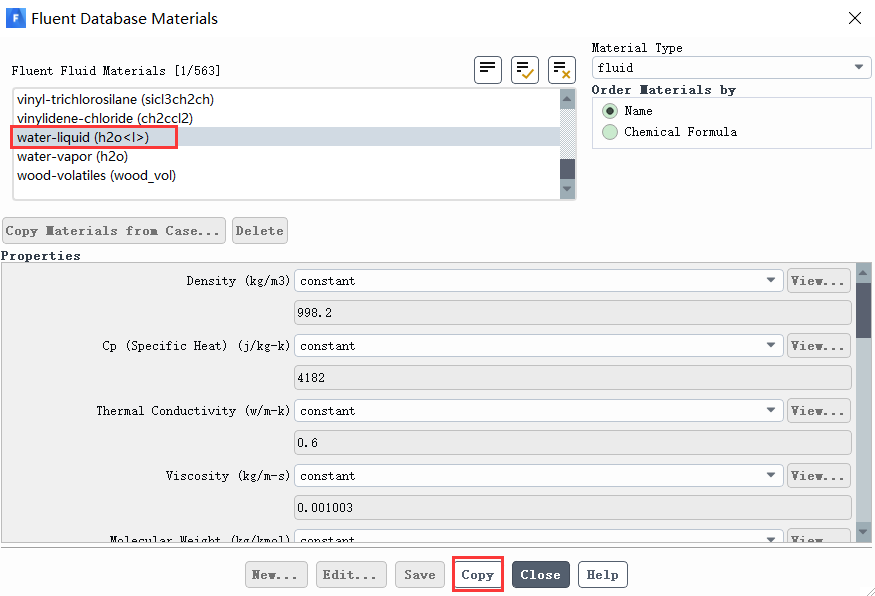Select water-liquid (h2o<l>) material

(286, 137)
